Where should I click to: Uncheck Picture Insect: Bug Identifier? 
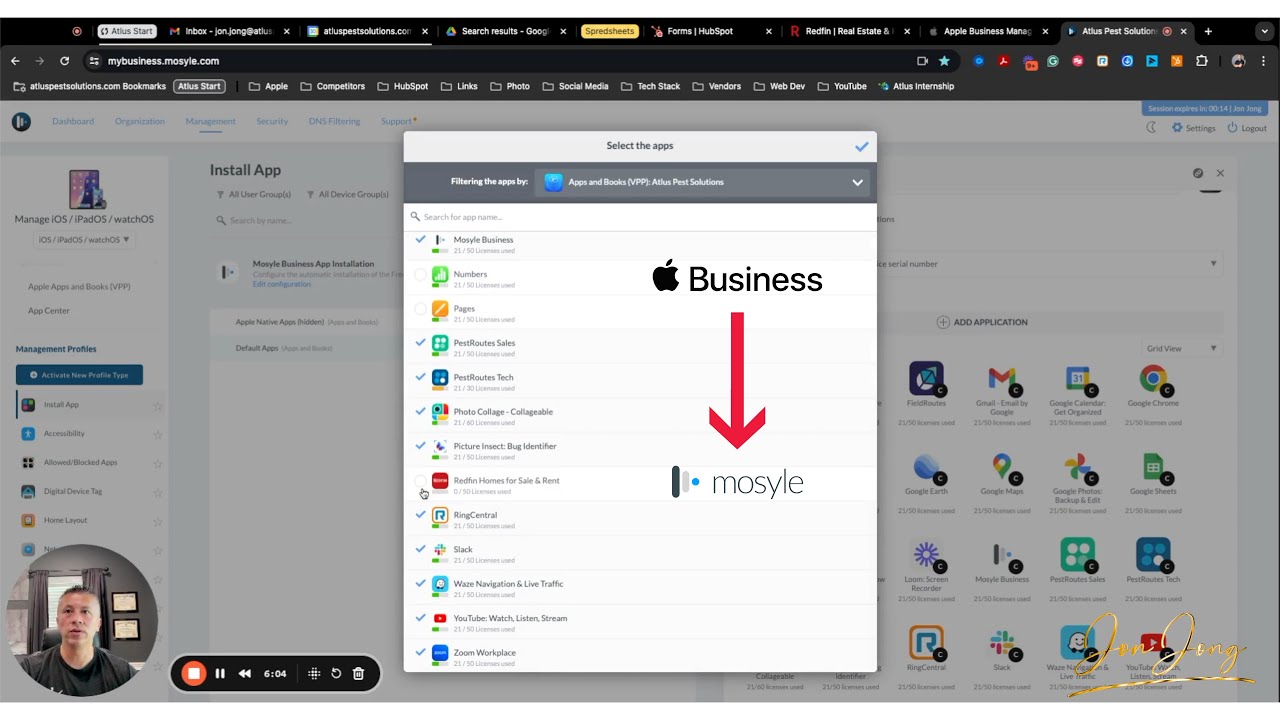[x=420, y=446]
